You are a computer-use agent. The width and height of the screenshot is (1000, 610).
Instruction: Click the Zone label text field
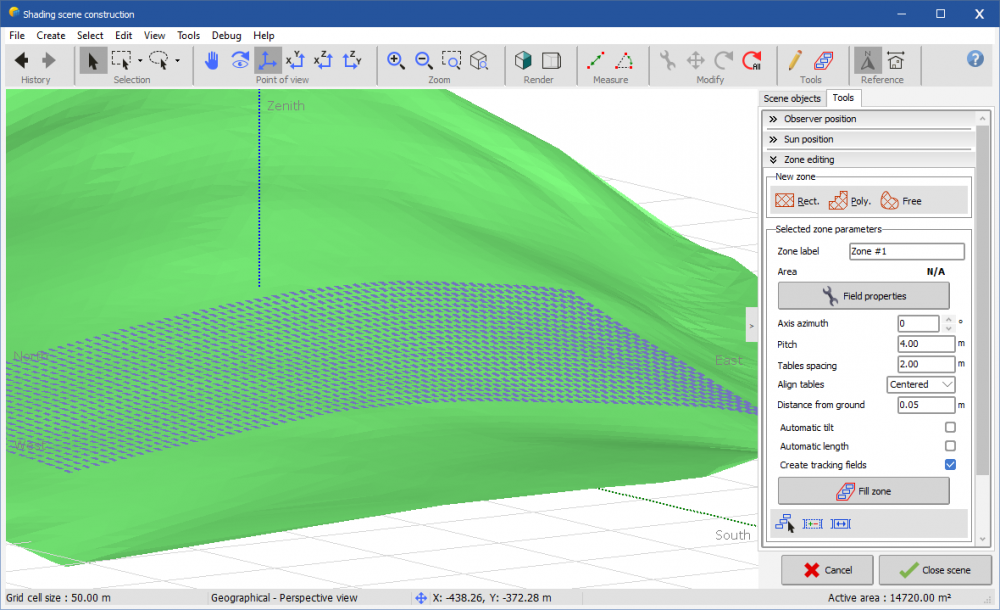tap(906, 252)
